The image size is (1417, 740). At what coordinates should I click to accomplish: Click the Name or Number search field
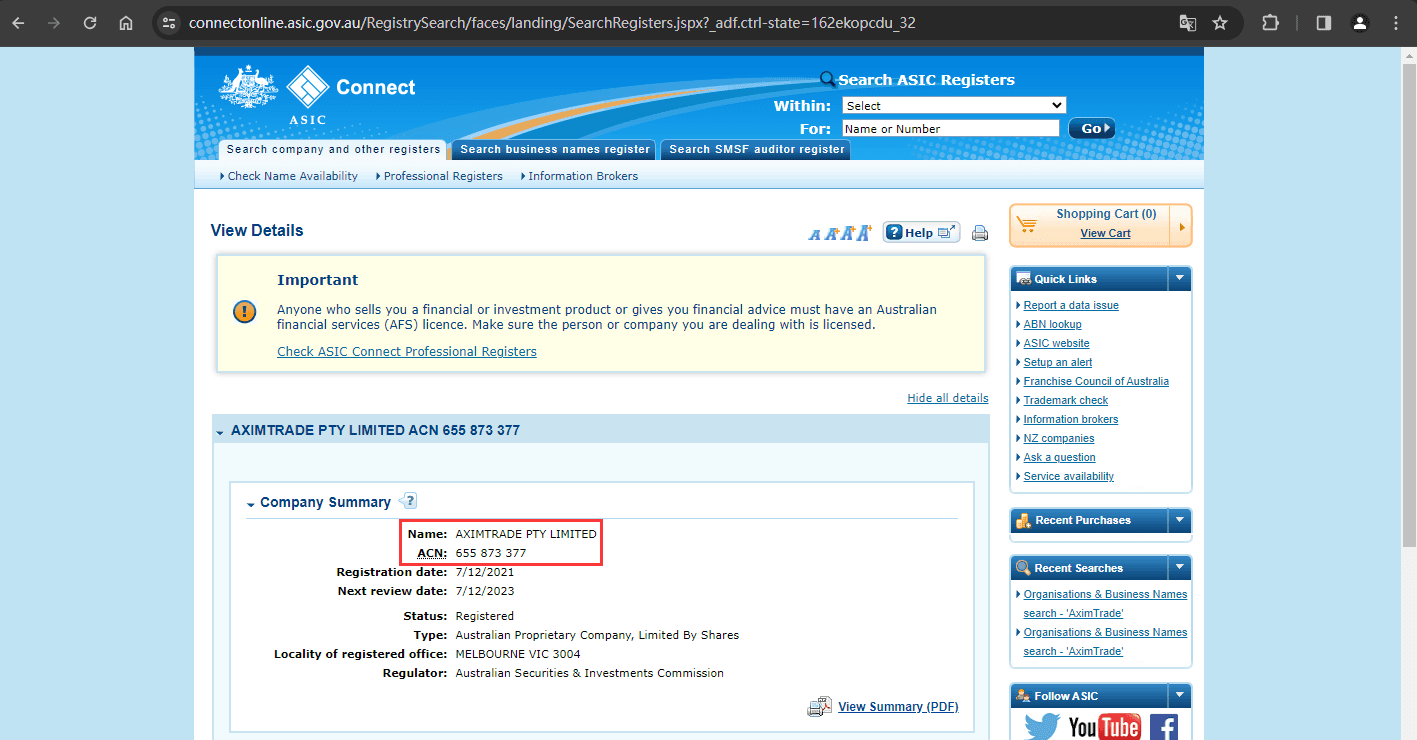950,128
